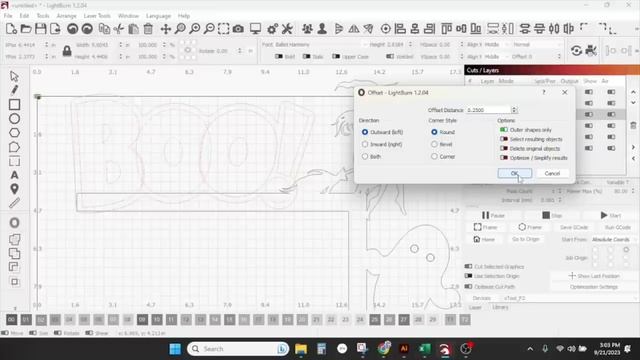Open the Window menu

pyautogui.click(x=128, y=16)
